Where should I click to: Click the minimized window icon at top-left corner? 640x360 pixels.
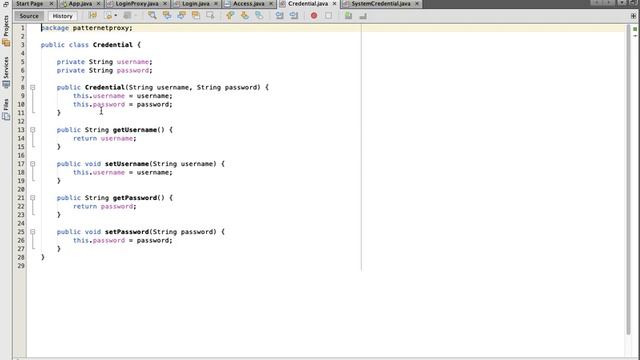click(6, 4)
